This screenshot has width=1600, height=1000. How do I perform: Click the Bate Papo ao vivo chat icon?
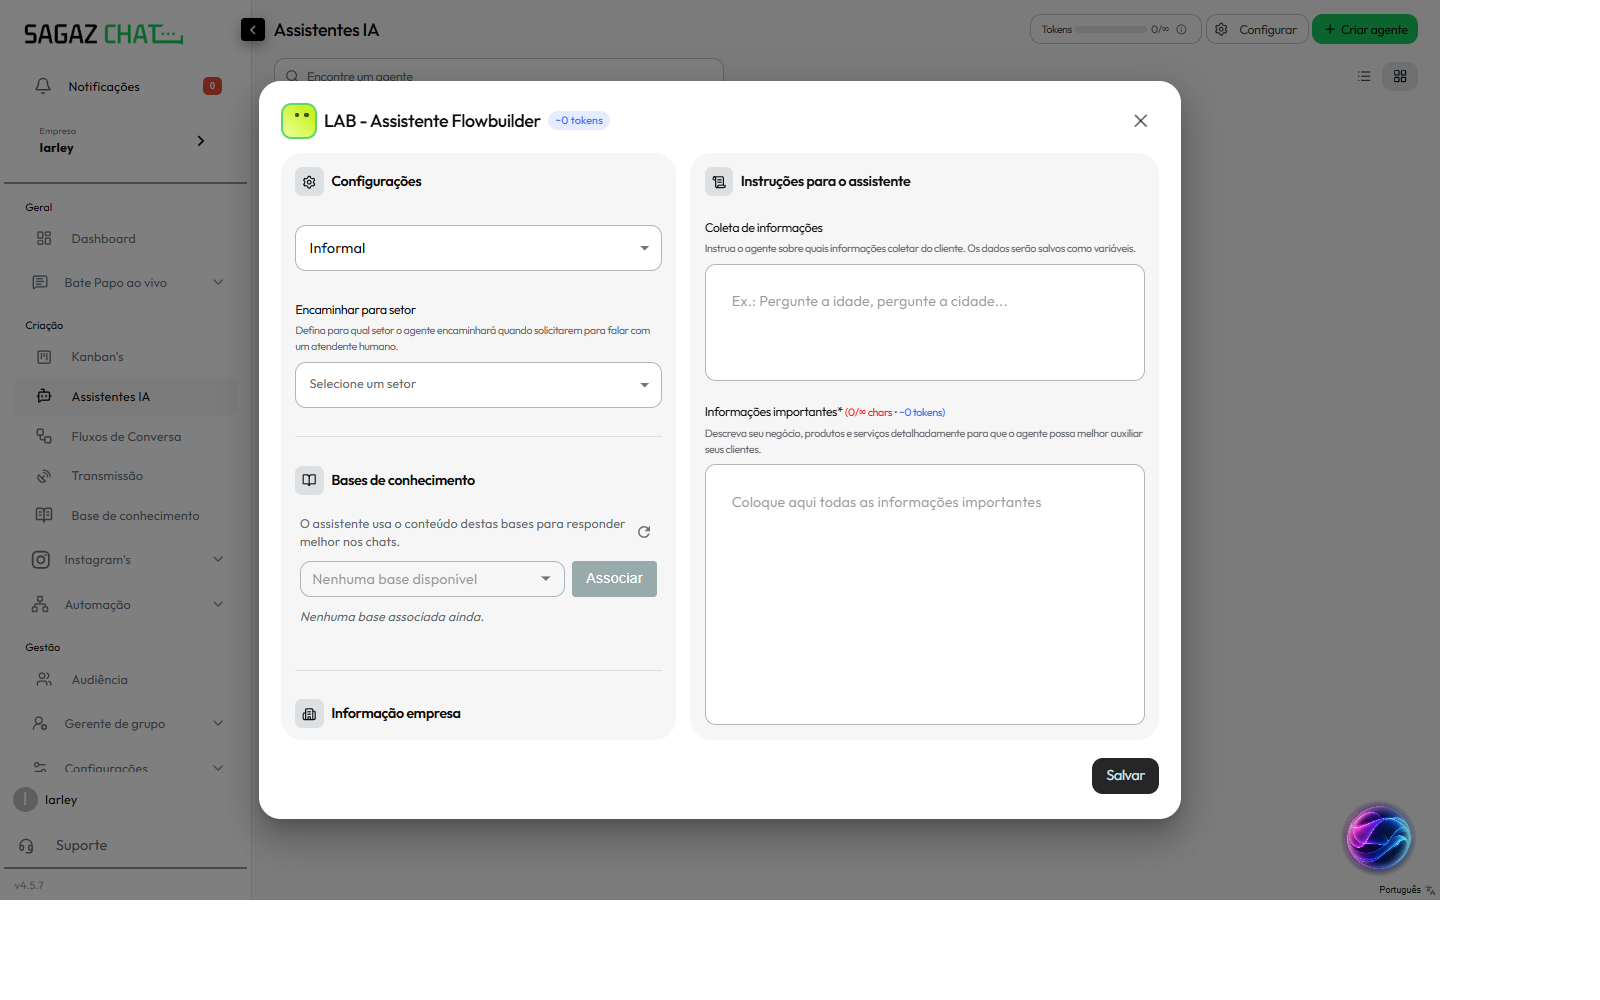tap(40, 283)
